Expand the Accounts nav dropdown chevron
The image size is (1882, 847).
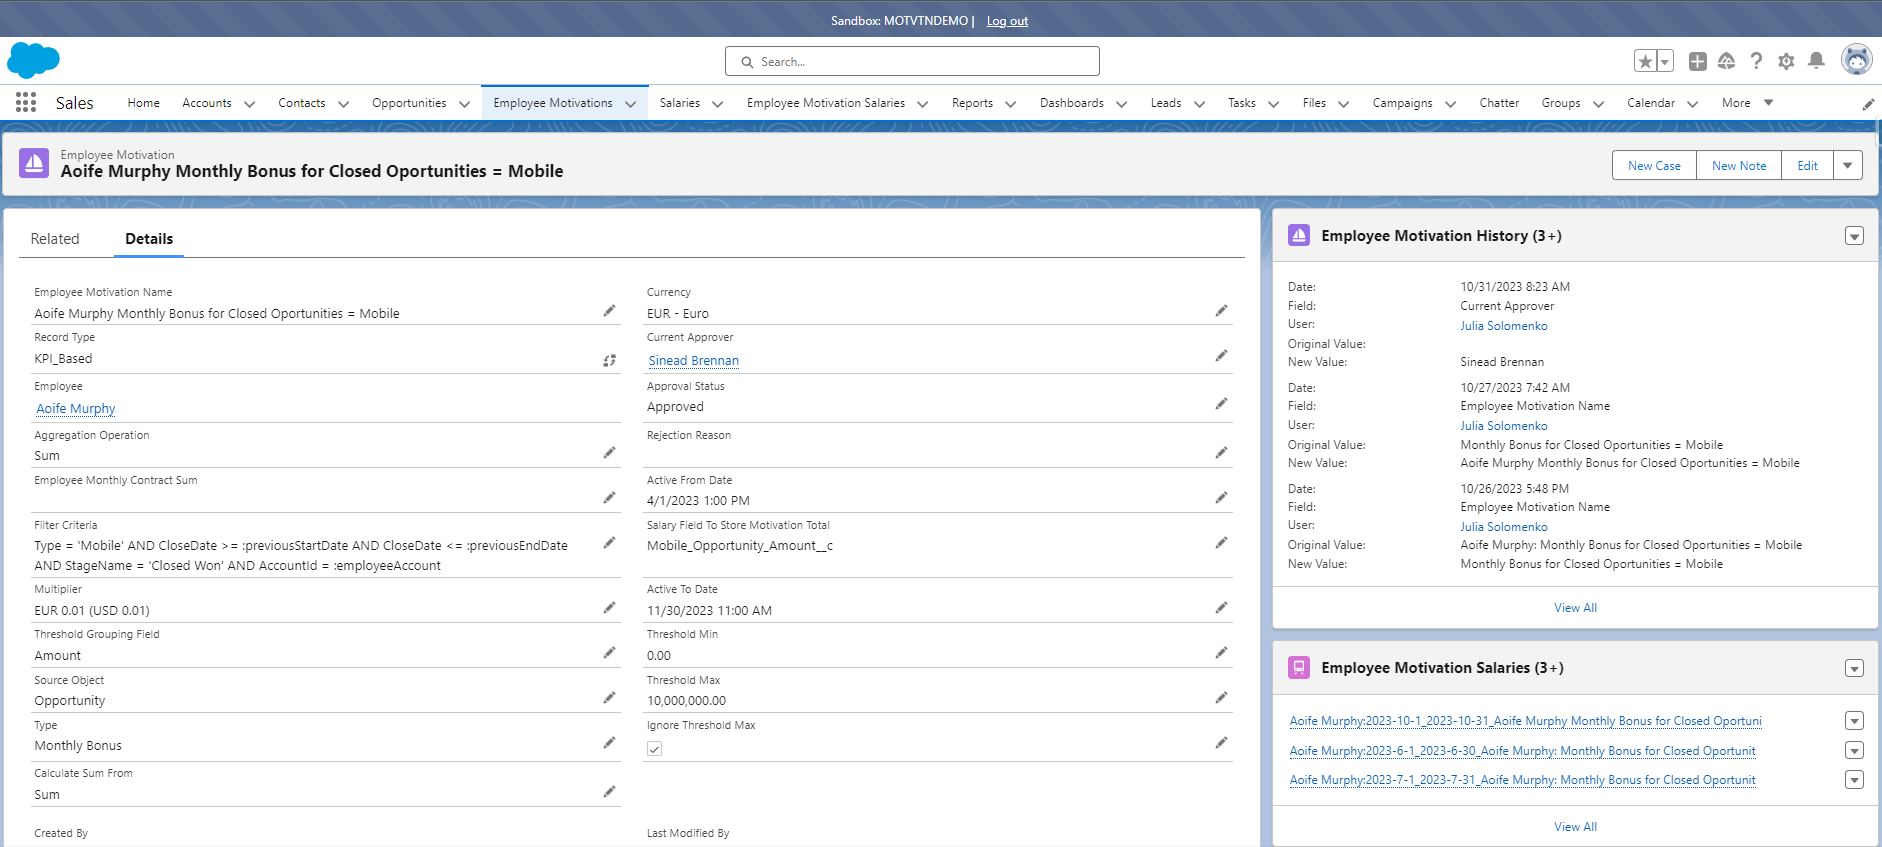click(x=249, y=104)
